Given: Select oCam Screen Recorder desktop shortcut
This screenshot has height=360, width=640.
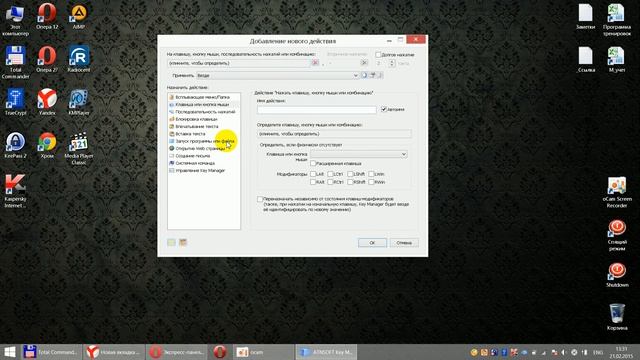Looking at the screenshot, I should pyautogui.click(x=617, y=193).
